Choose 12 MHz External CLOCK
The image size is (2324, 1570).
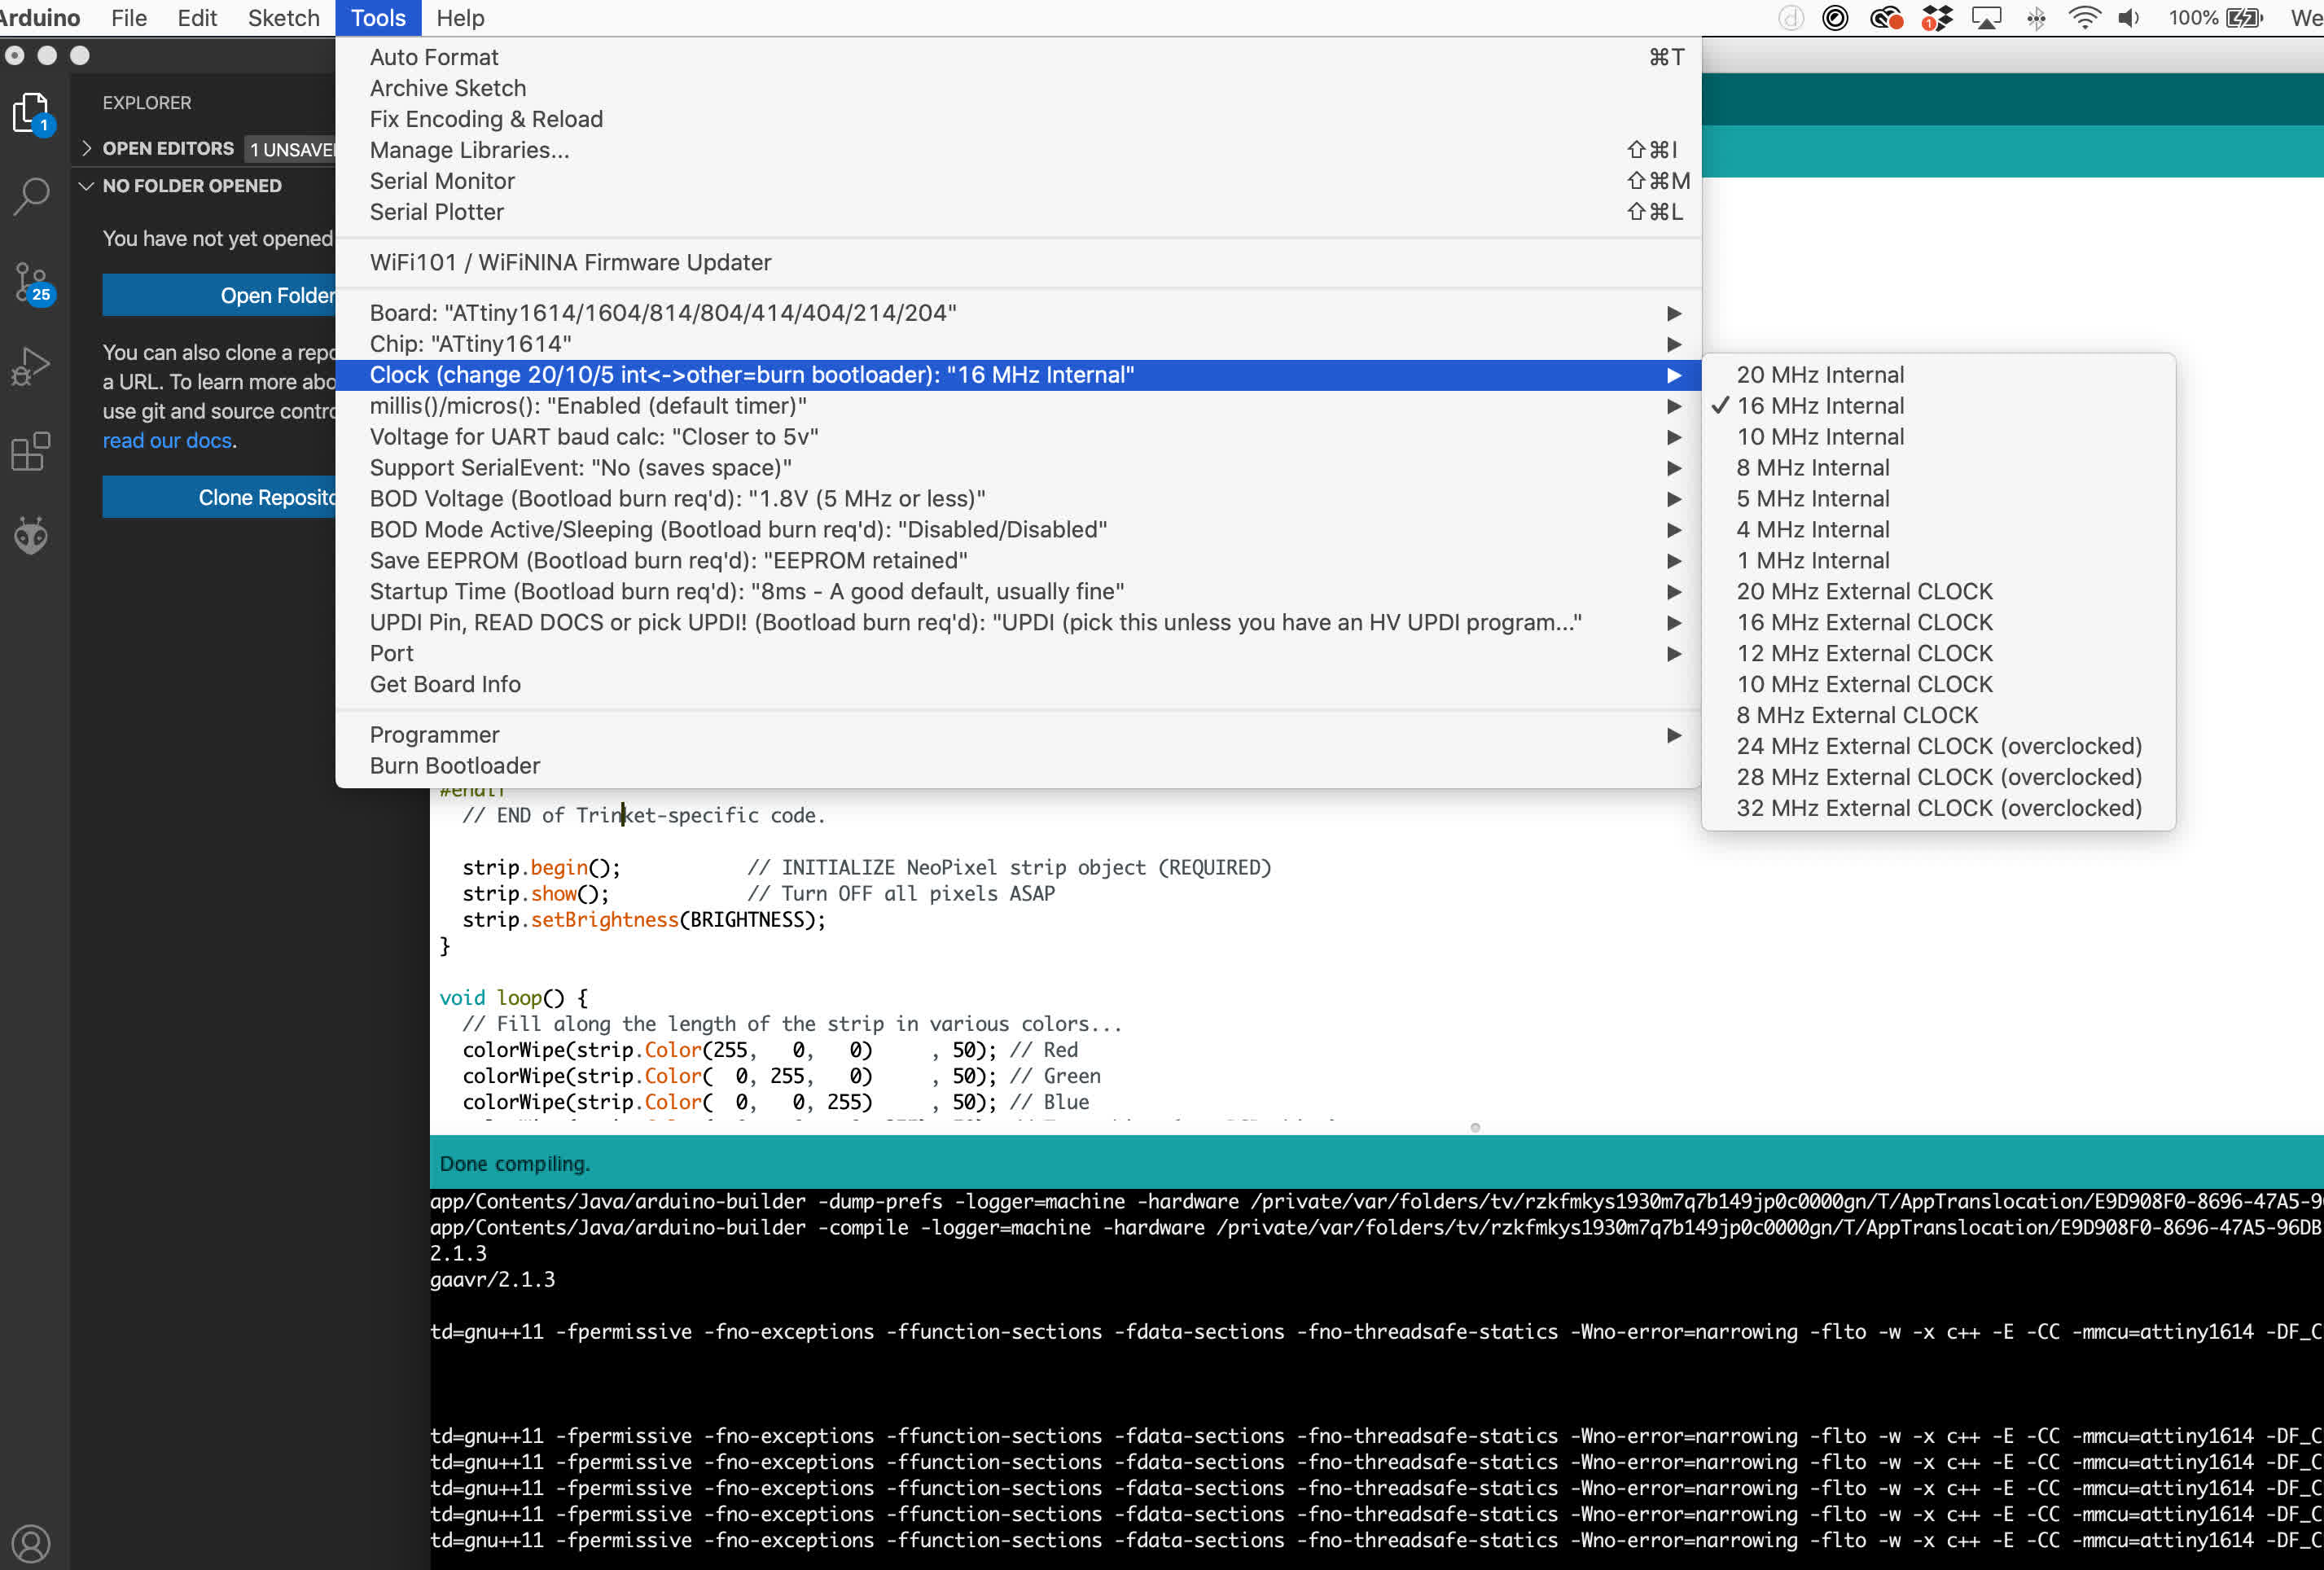click(x=1938, y=653)
